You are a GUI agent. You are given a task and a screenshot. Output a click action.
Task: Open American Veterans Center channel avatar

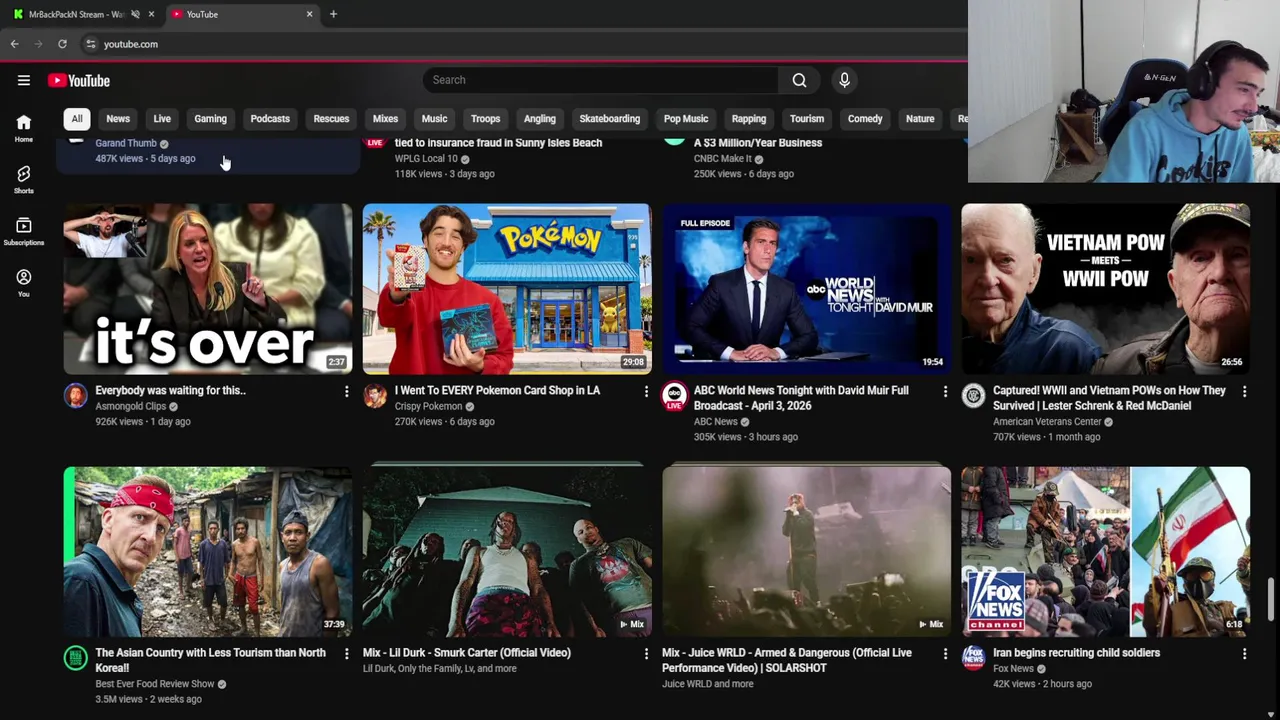pyautogui.click(x=973, y=396)
